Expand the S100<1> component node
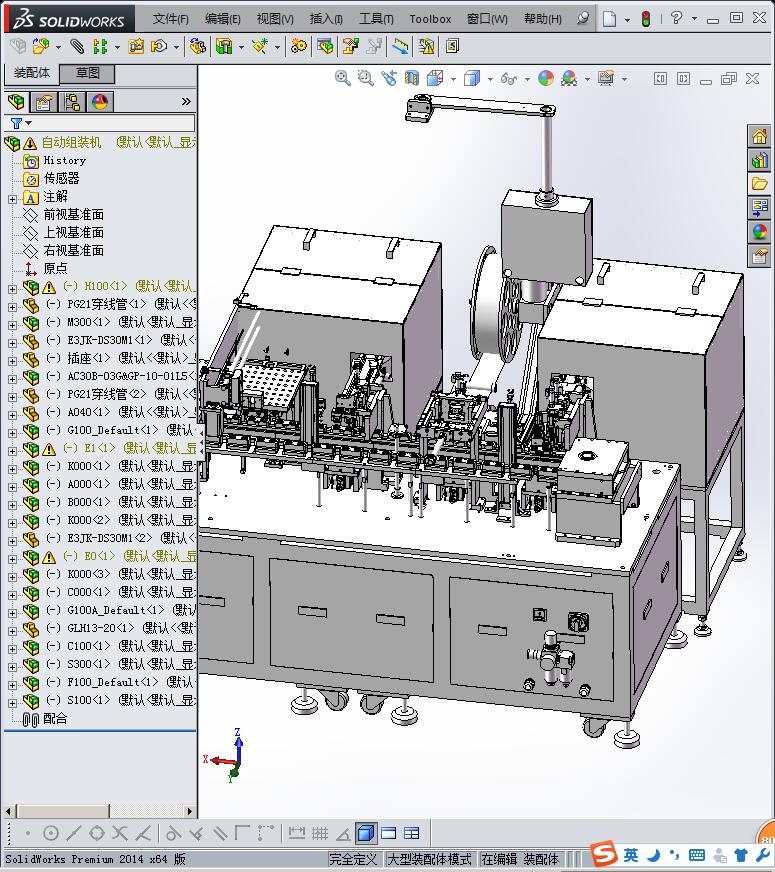 pos(12,703)
